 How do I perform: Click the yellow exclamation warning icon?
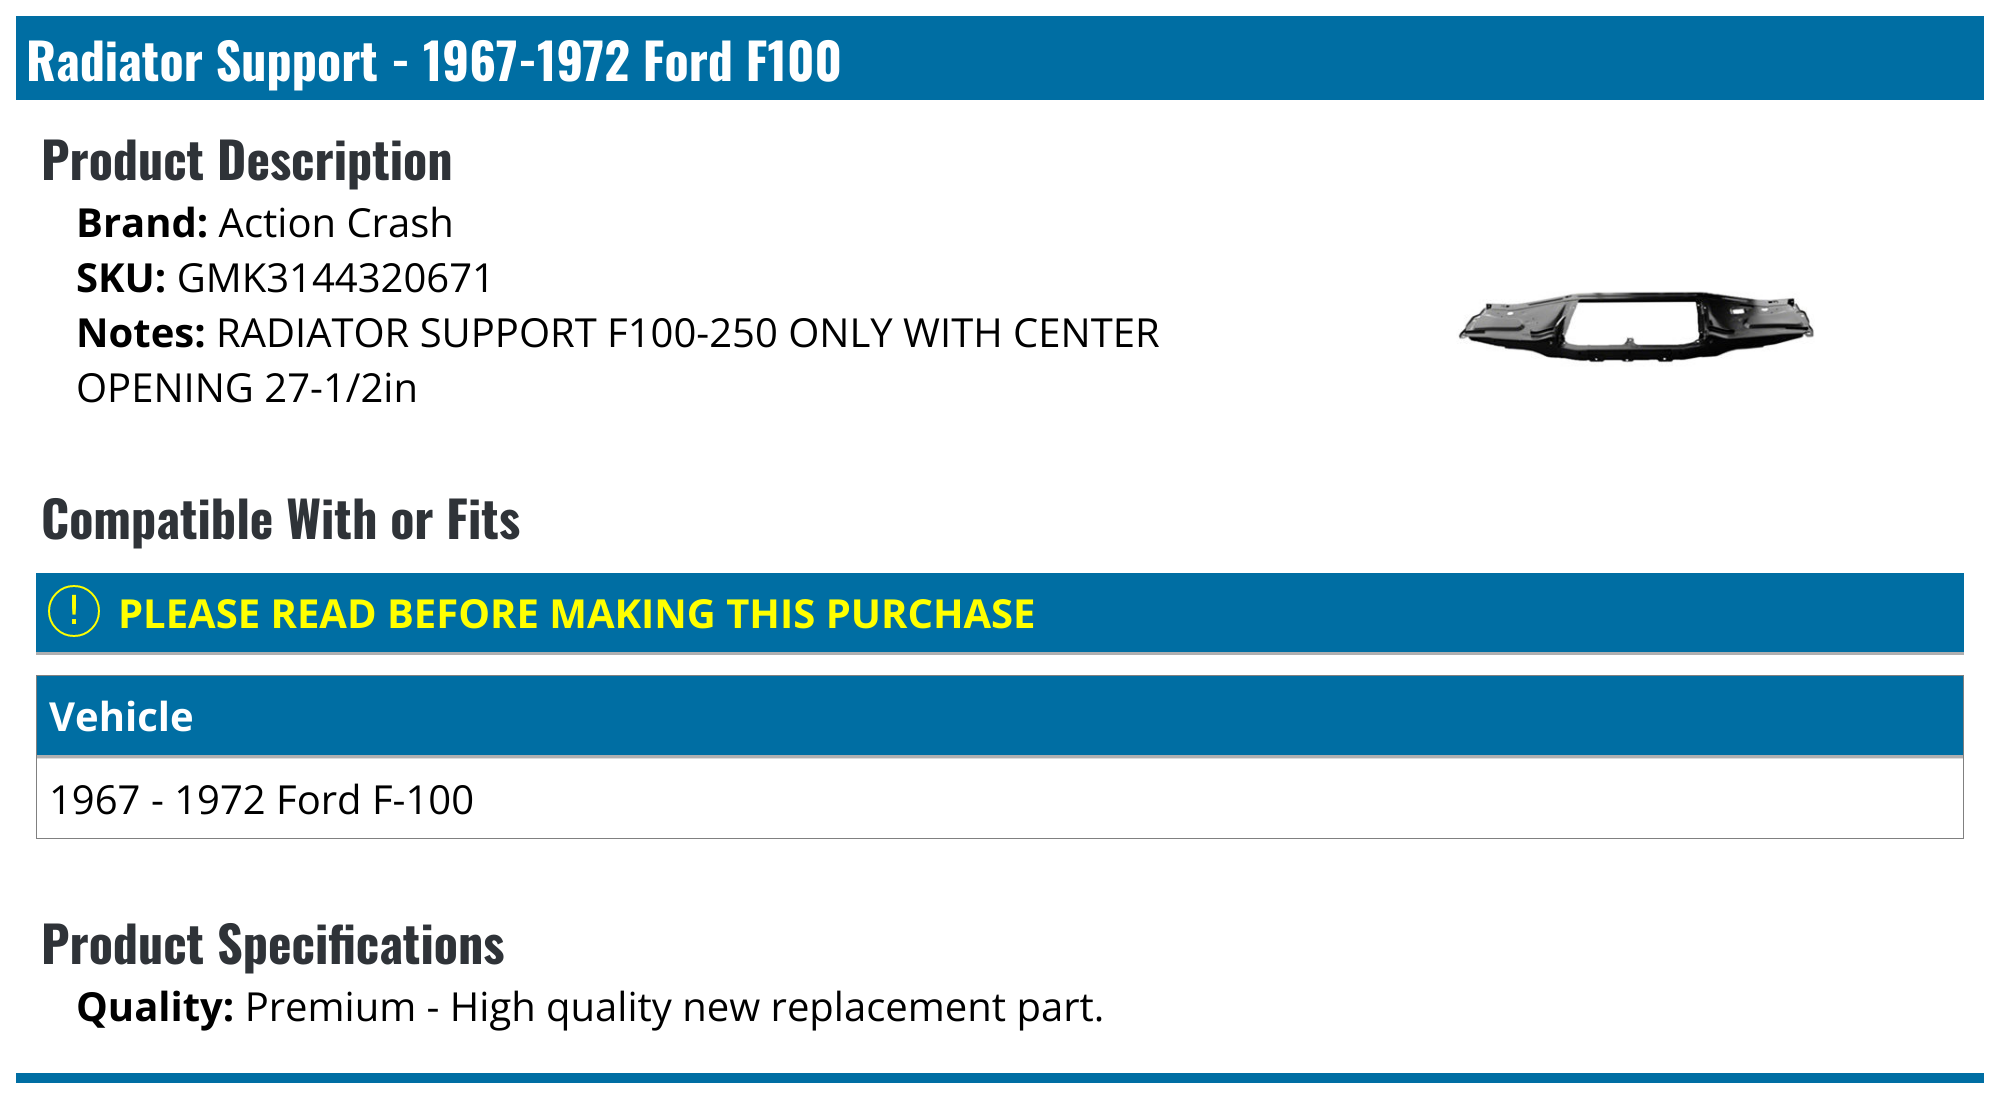coord(74,612)
